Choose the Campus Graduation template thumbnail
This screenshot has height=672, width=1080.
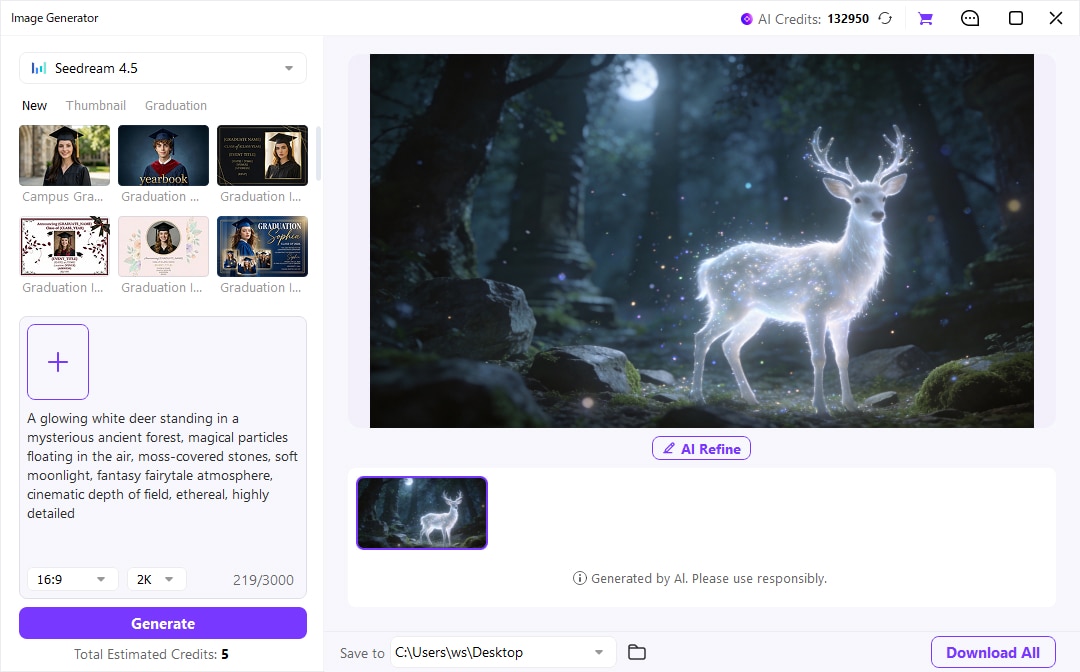pyautogui.click(x=64, y=156)
